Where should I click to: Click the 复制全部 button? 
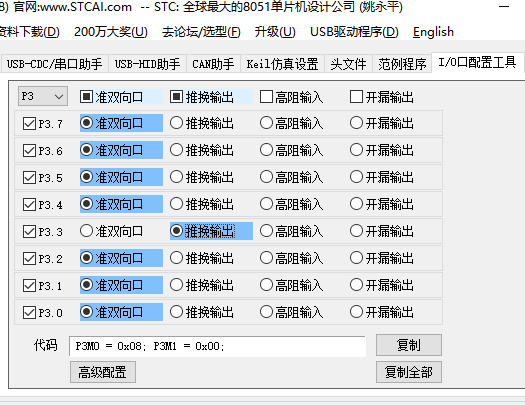click(409, 372)
